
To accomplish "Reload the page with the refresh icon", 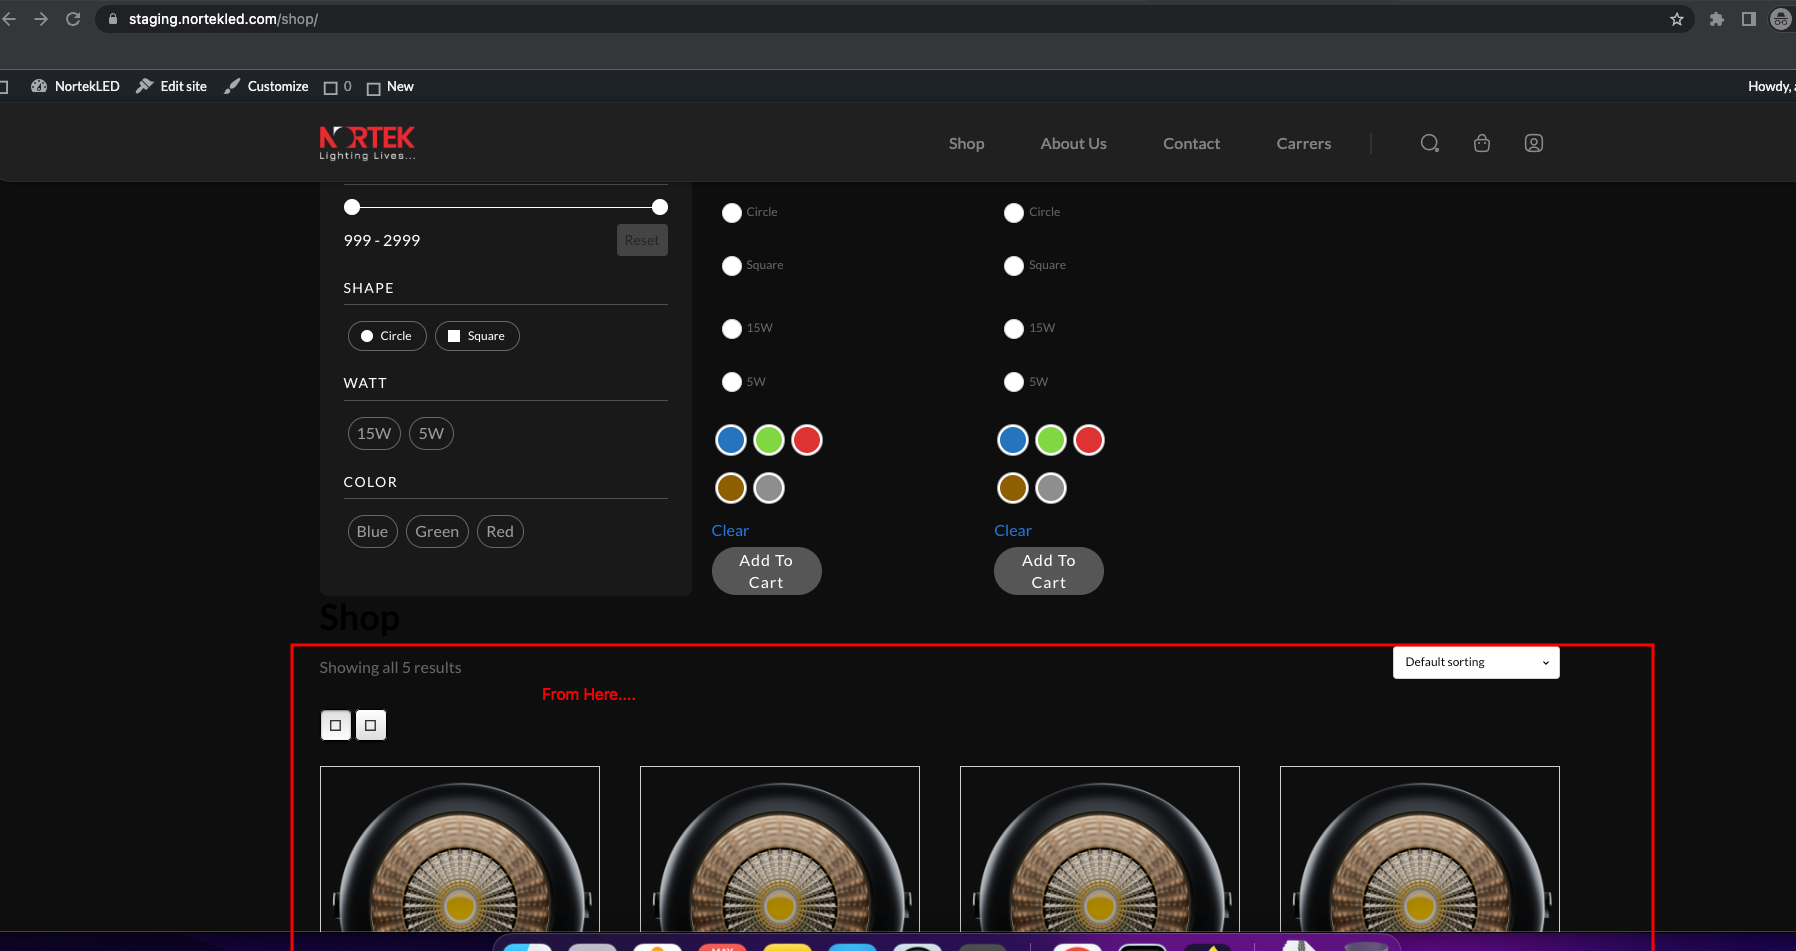I will click(73, 19).
